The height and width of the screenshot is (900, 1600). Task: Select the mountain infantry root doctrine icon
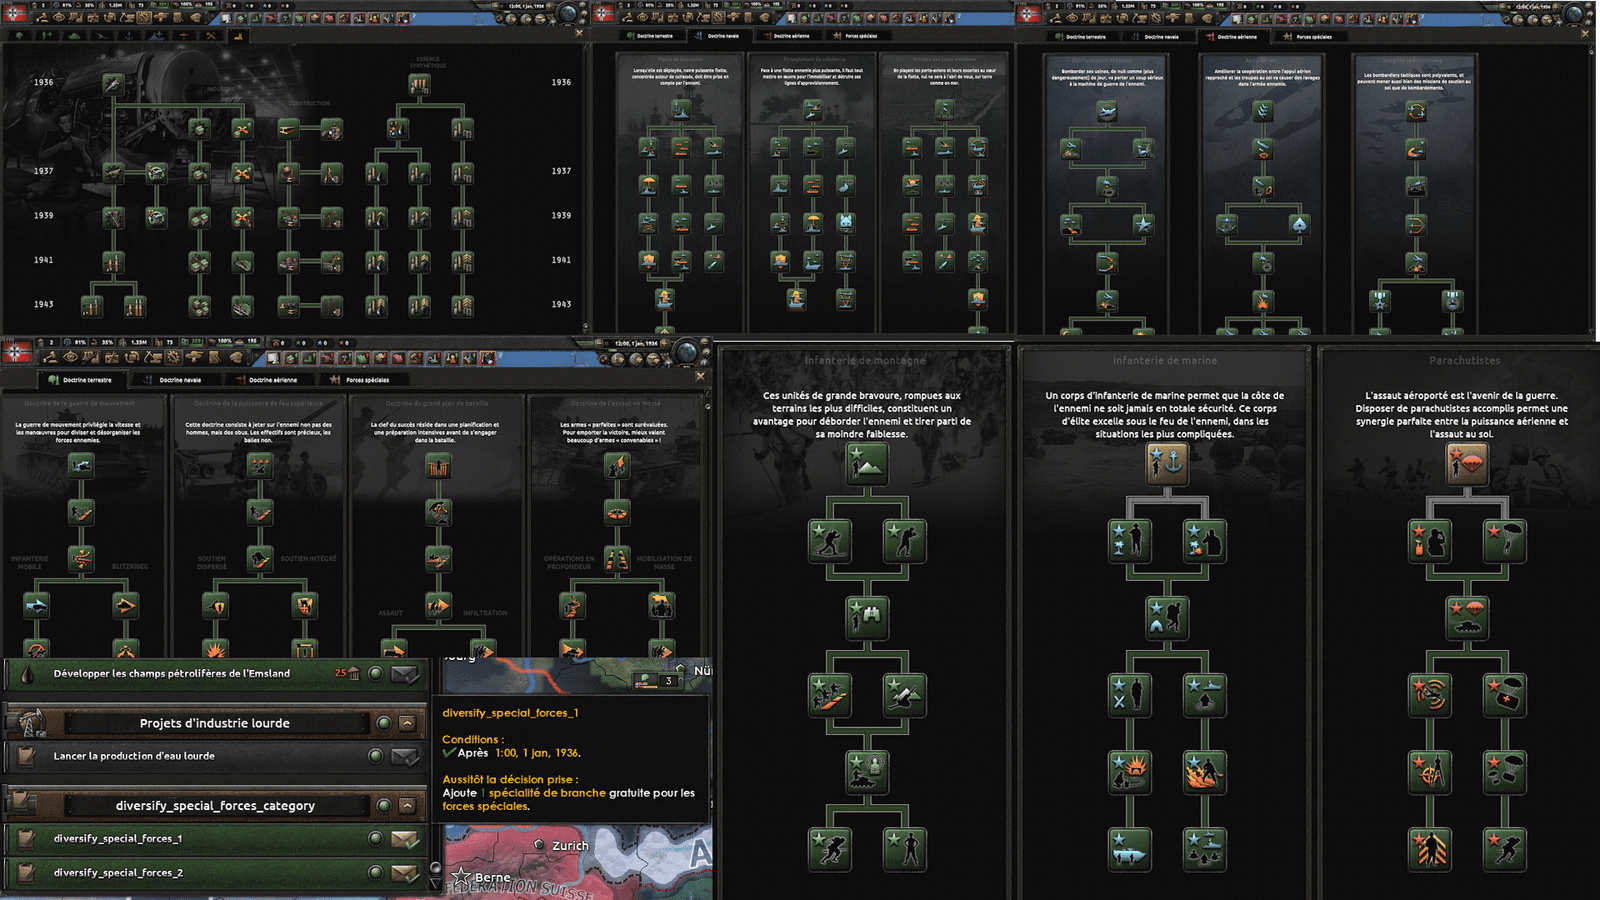[x=866, y=465]
